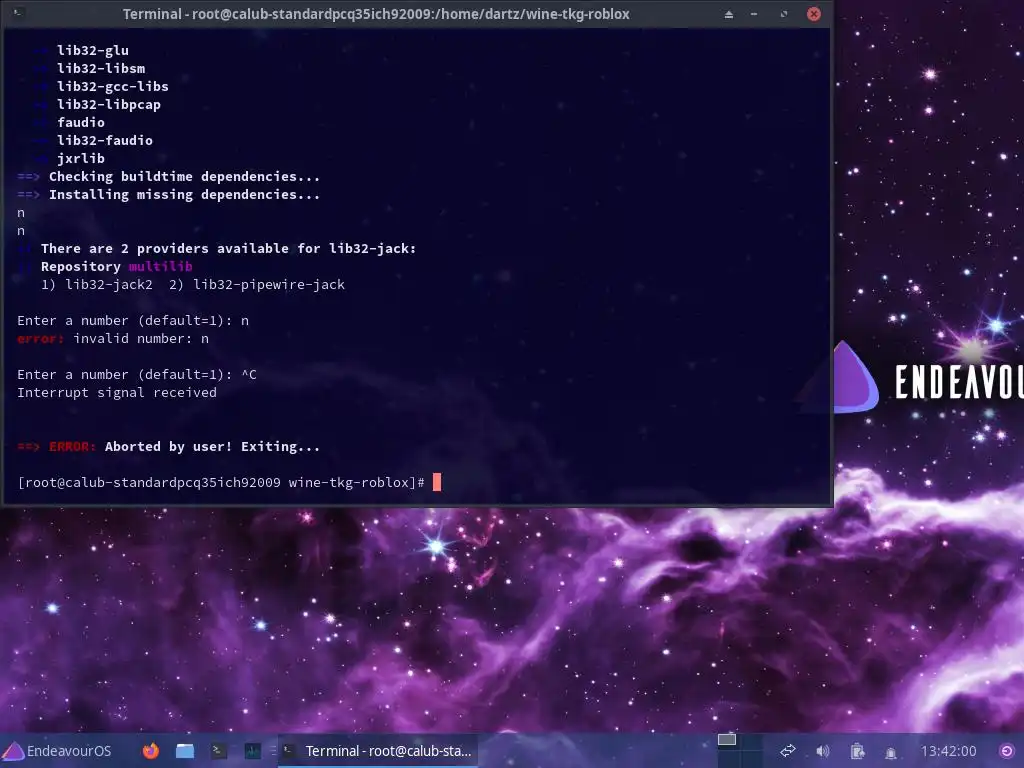Click the 'lib32-gcc-libs' package line
Image resolution: width=1024 pixels, height=768 pixels.
pyautogui.click(x=113, y=86)
